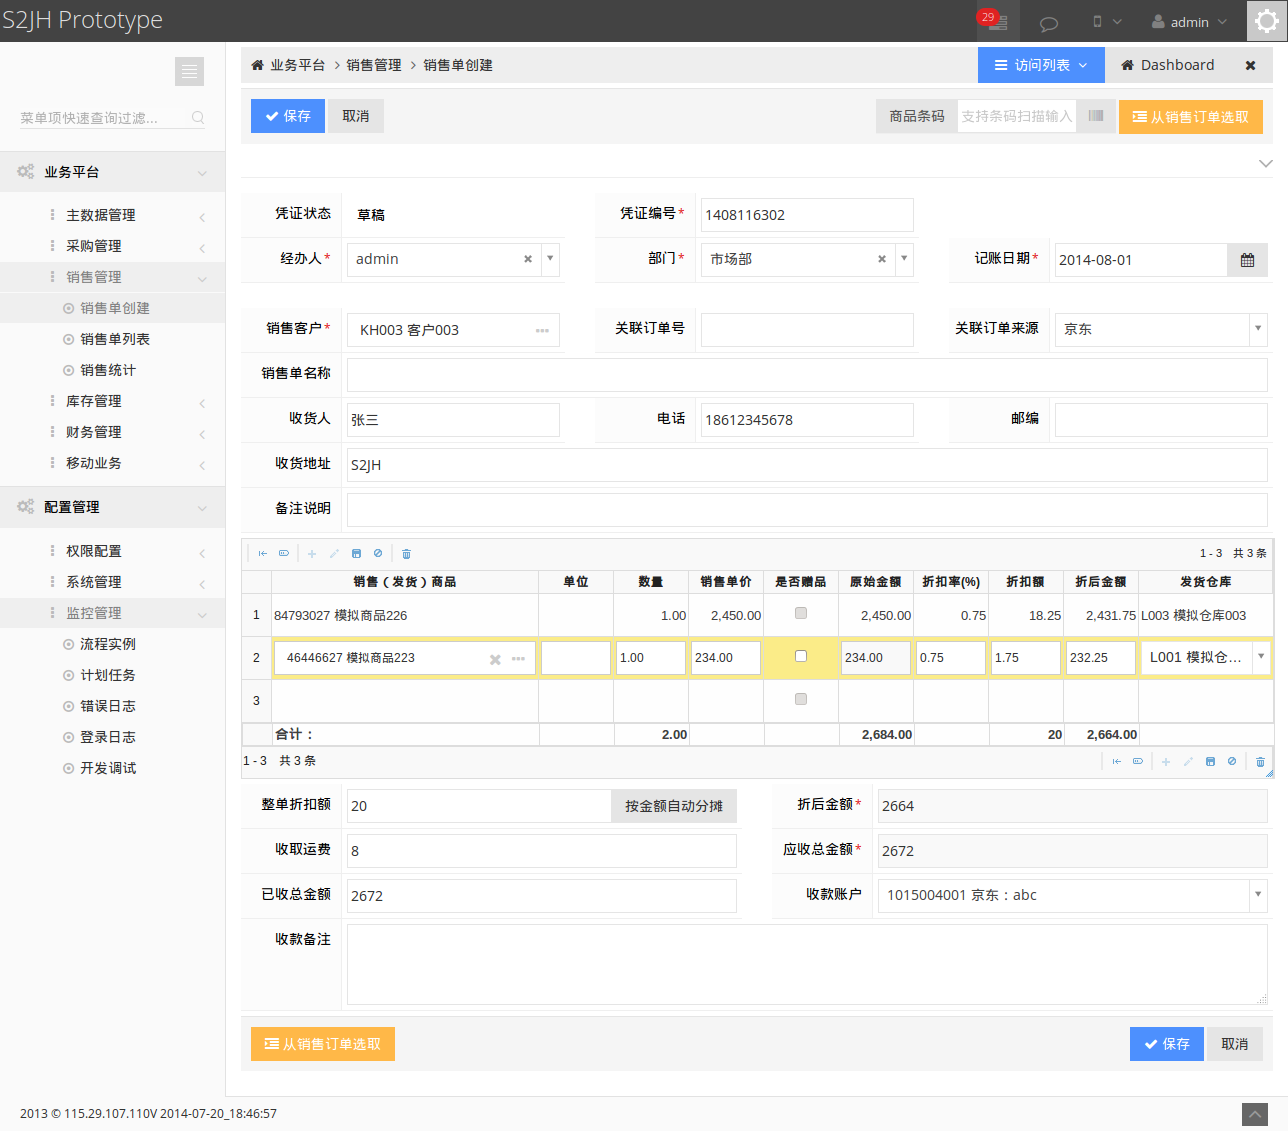
Task: Click the home icon in breadcrumb
Action: (x=257, y=65)
